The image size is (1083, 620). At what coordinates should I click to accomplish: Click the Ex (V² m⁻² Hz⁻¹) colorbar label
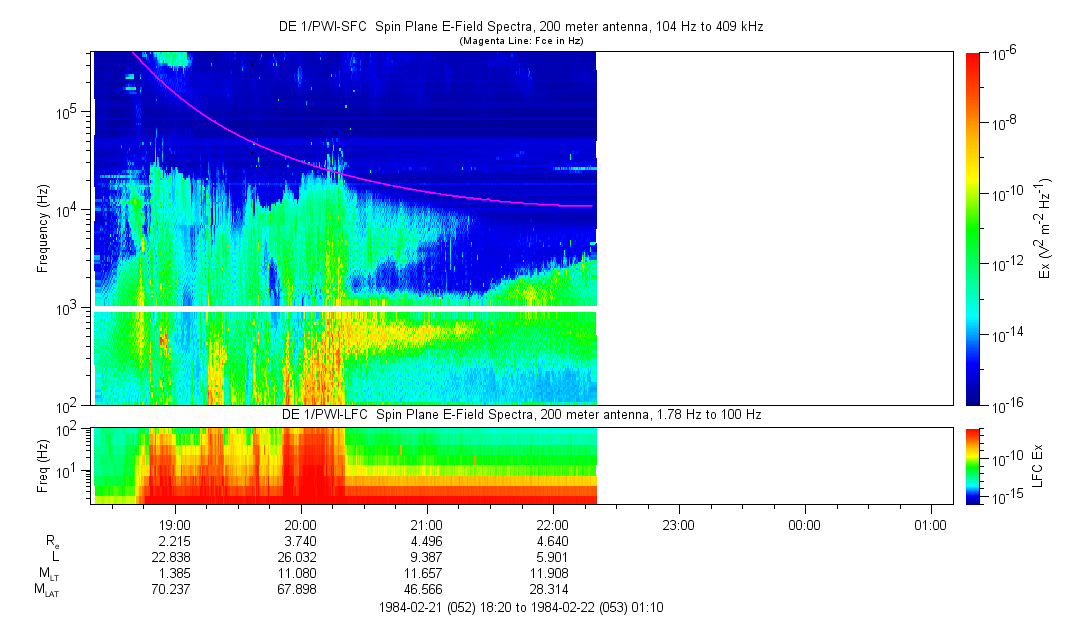pos(1043,229)
